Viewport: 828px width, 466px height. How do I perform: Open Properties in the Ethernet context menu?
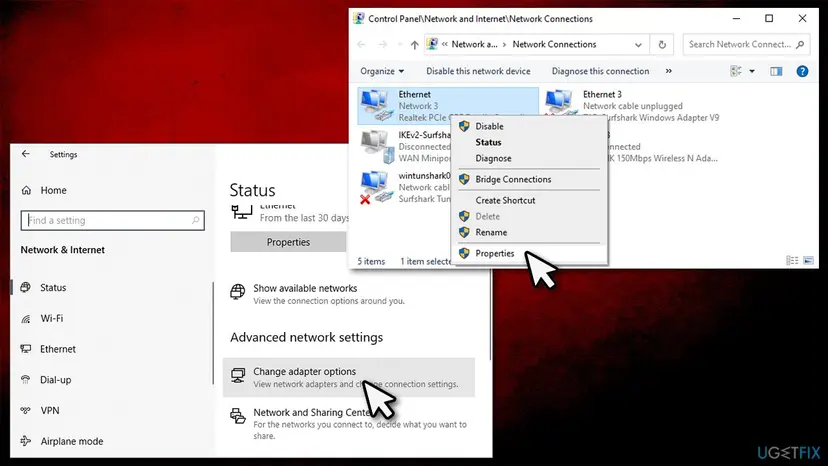tap(494, 254)
